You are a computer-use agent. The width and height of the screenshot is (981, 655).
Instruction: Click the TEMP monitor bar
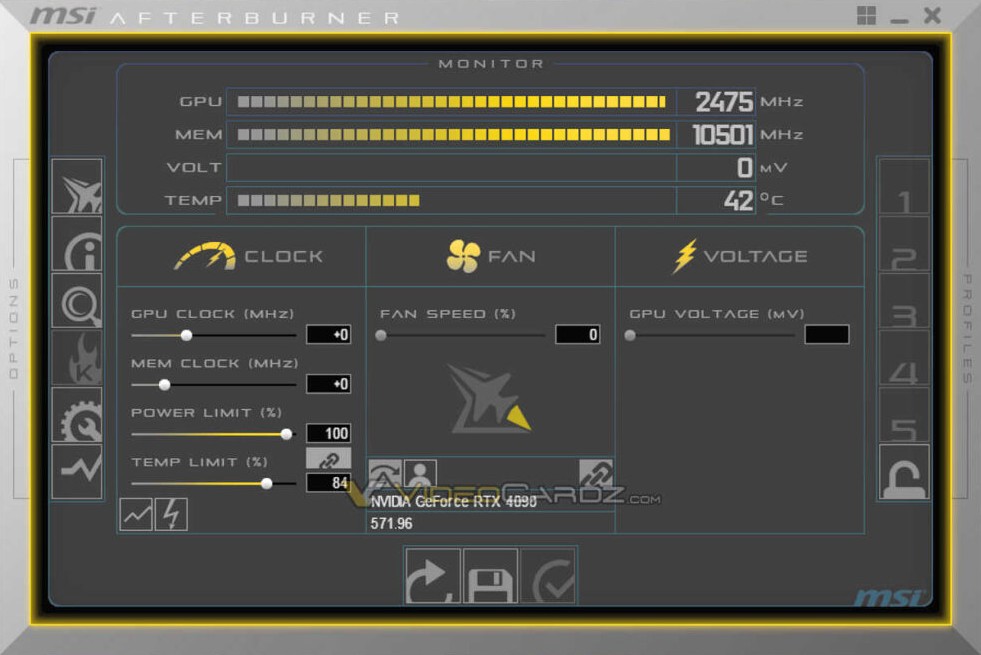point(451,200)
